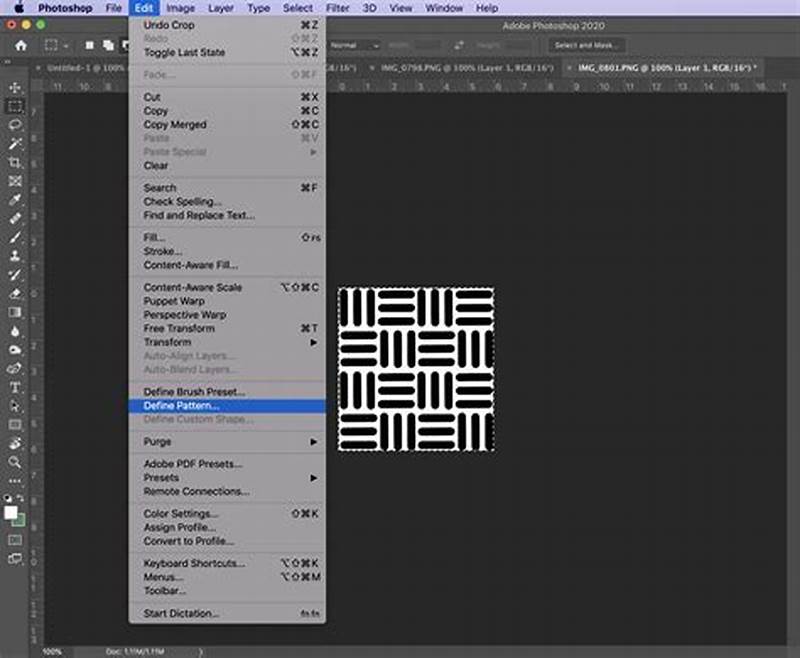Screen dimensions: 800x658
Task: Open the Normal blend mode dropdown
Action: pos(354,45)
